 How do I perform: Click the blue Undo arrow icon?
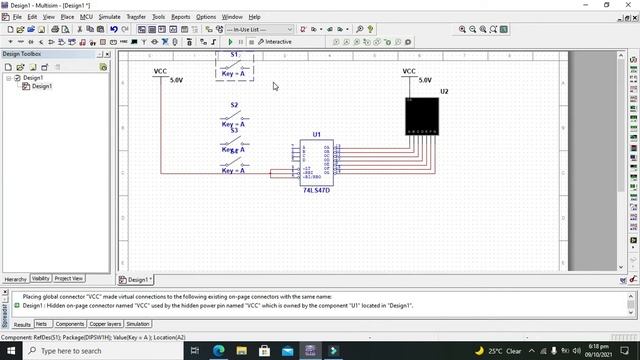[x=114, y=29]
